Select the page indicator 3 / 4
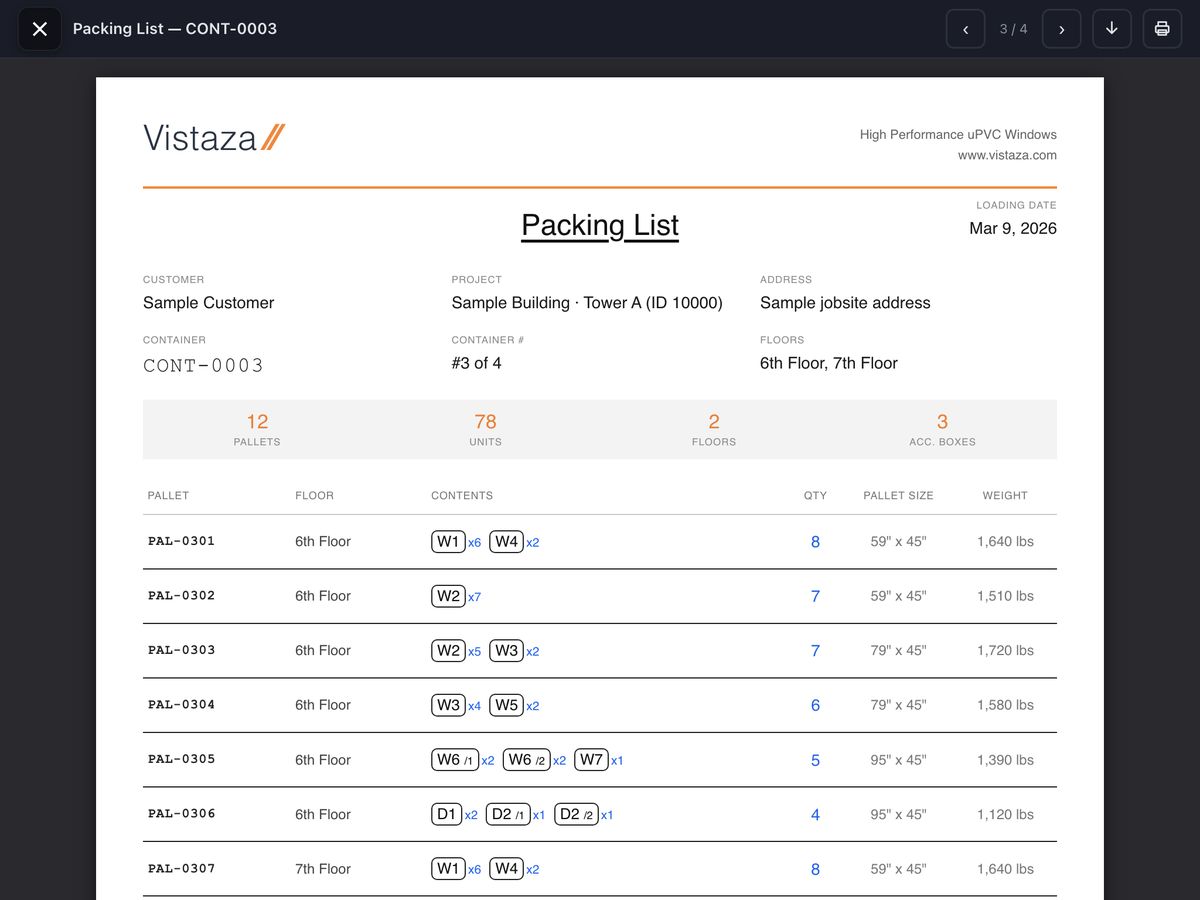Viewport: 1200px width, 900px height. (1013, 29)
